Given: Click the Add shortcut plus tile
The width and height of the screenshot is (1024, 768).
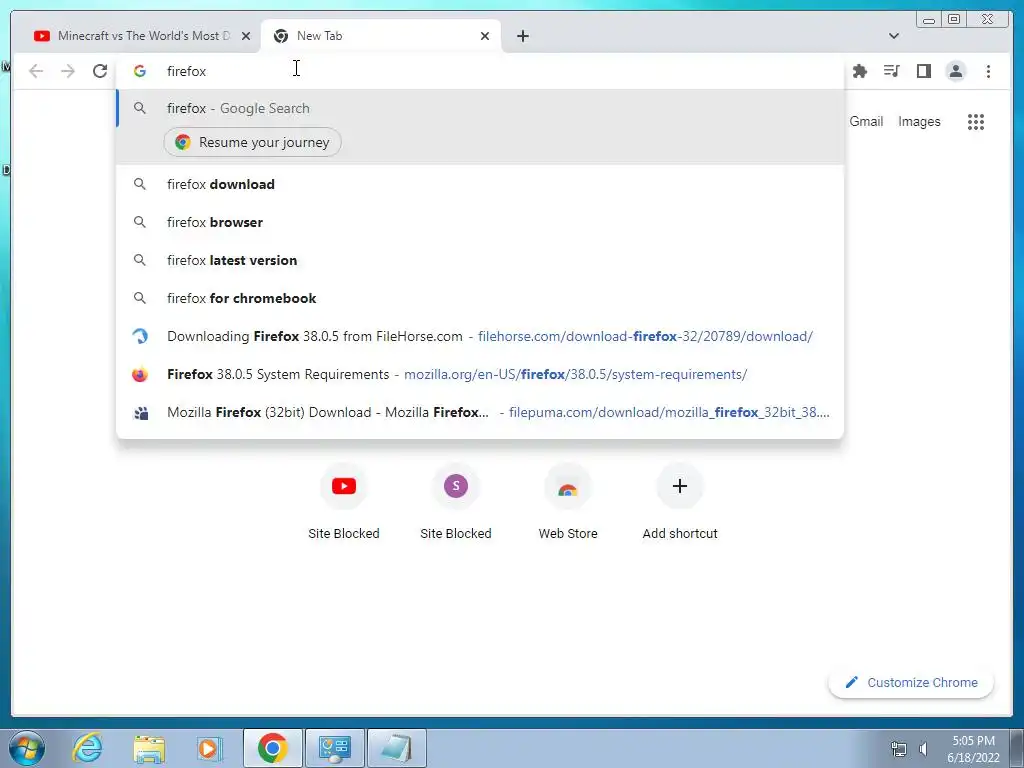Looking at the screenshot, I should click(x=680, y=502).
